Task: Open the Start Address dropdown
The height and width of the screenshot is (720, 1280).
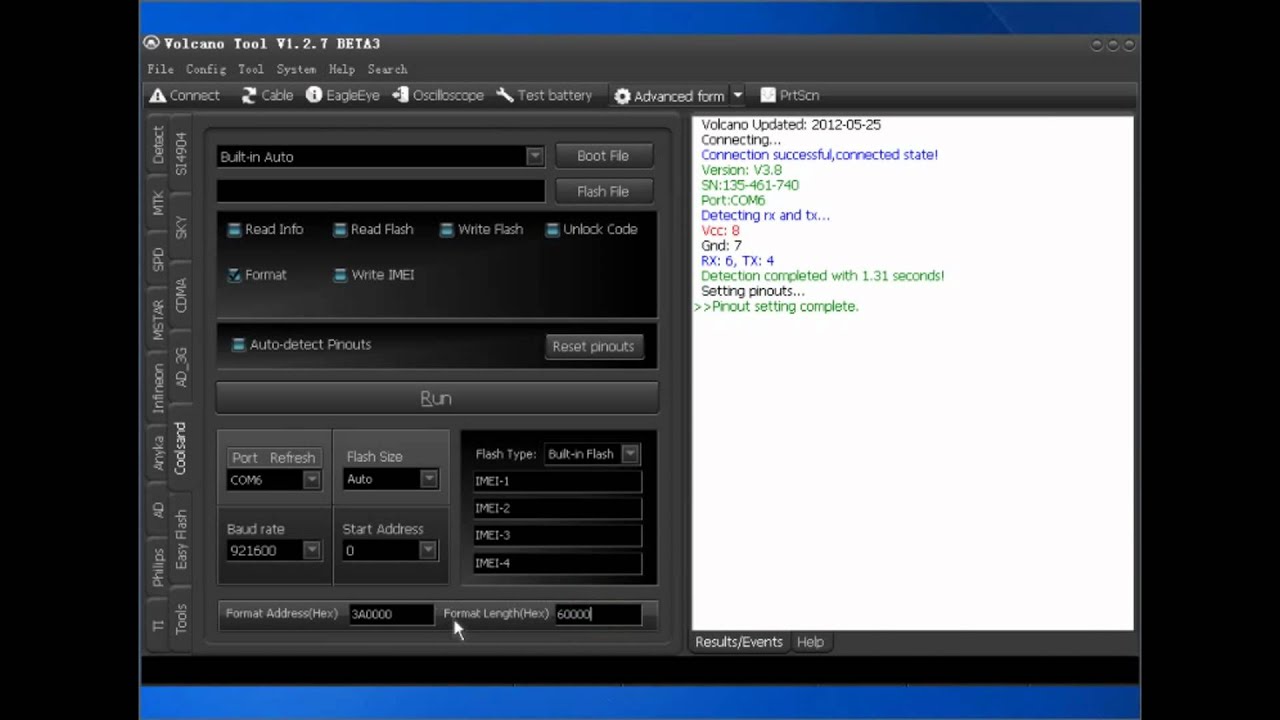Action: 428,551
